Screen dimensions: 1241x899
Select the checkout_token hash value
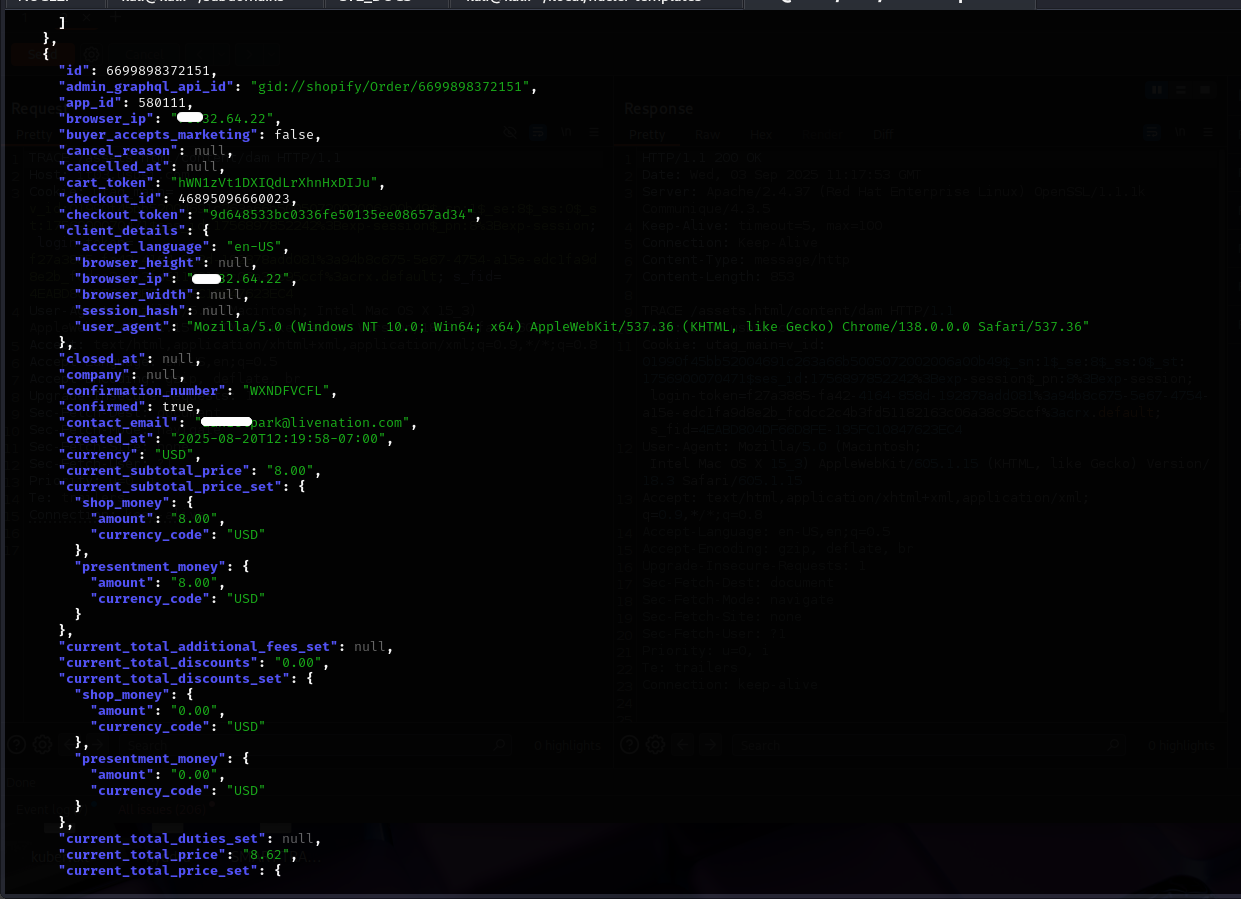pyautogui.click(x=339, y=214)
